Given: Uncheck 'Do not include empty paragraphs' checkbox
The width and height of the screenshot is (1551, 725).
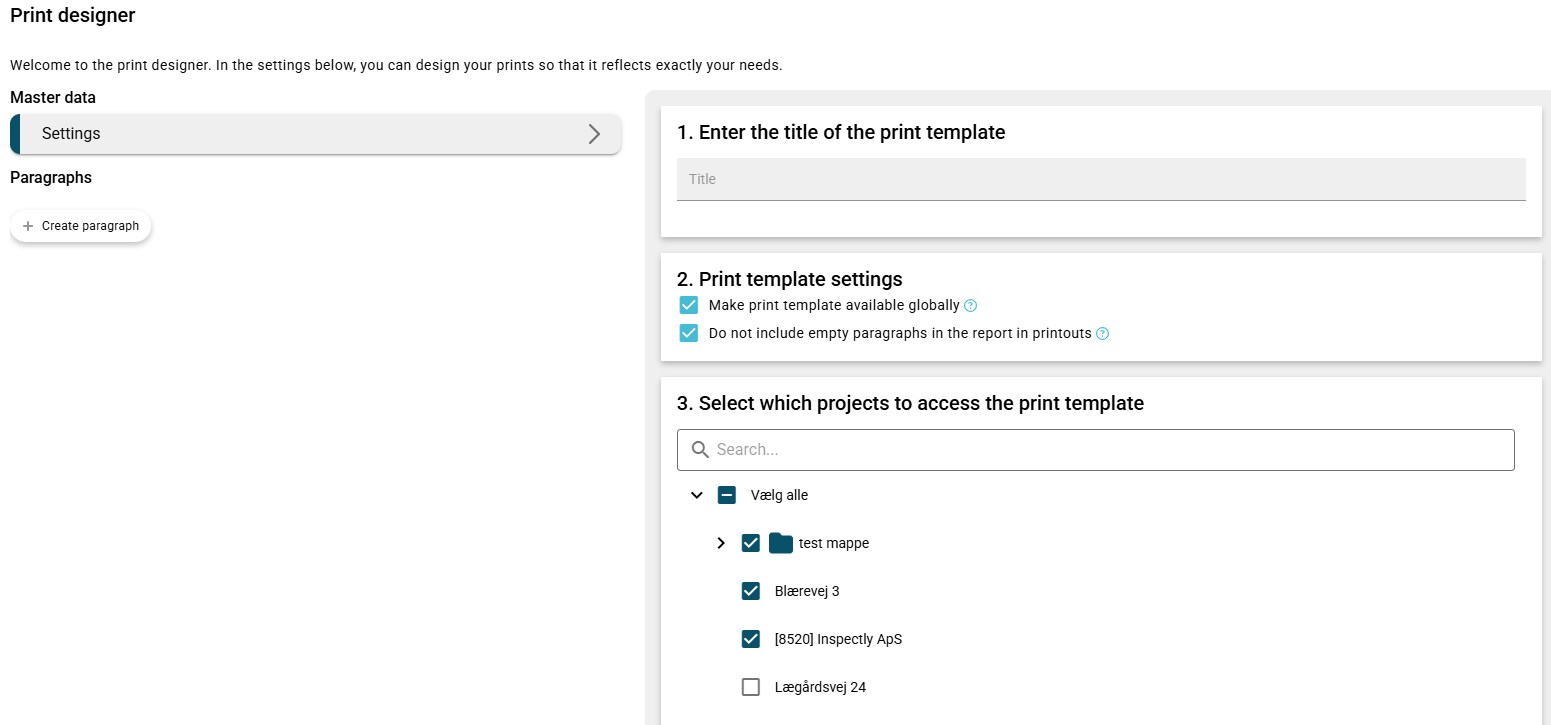Looking at the screenshot, I should click(688, 333).
